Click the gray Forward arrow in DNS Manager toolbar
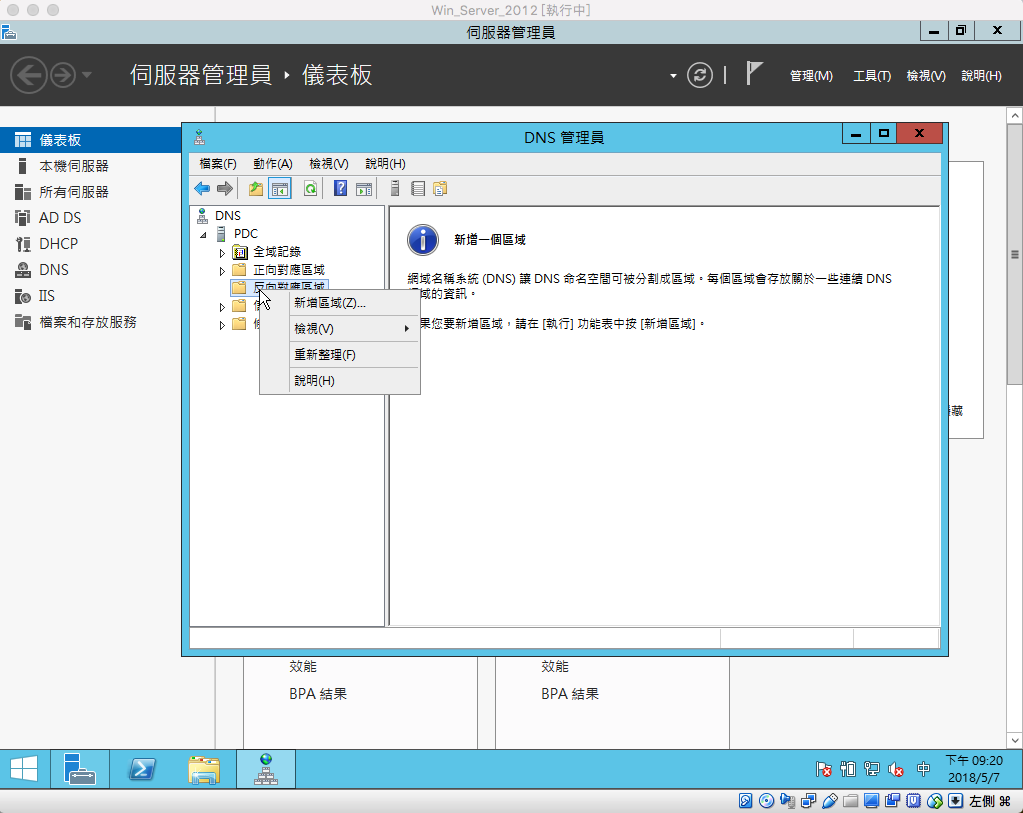Image resolution: width=1023 pixels, height=813 pixels. pos(224,189)
